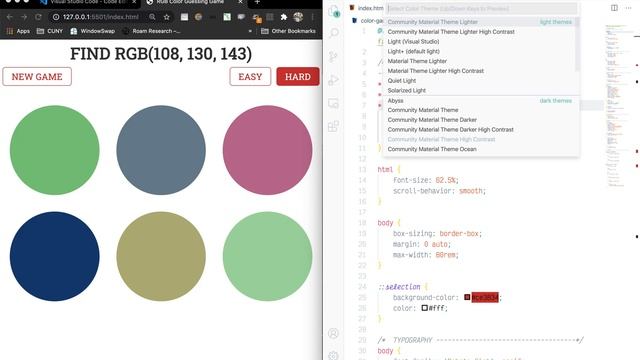This screenshot has width=640, height=360.
Task: Choose the Light (Visual Studio) theme
Action: (480, 42)
